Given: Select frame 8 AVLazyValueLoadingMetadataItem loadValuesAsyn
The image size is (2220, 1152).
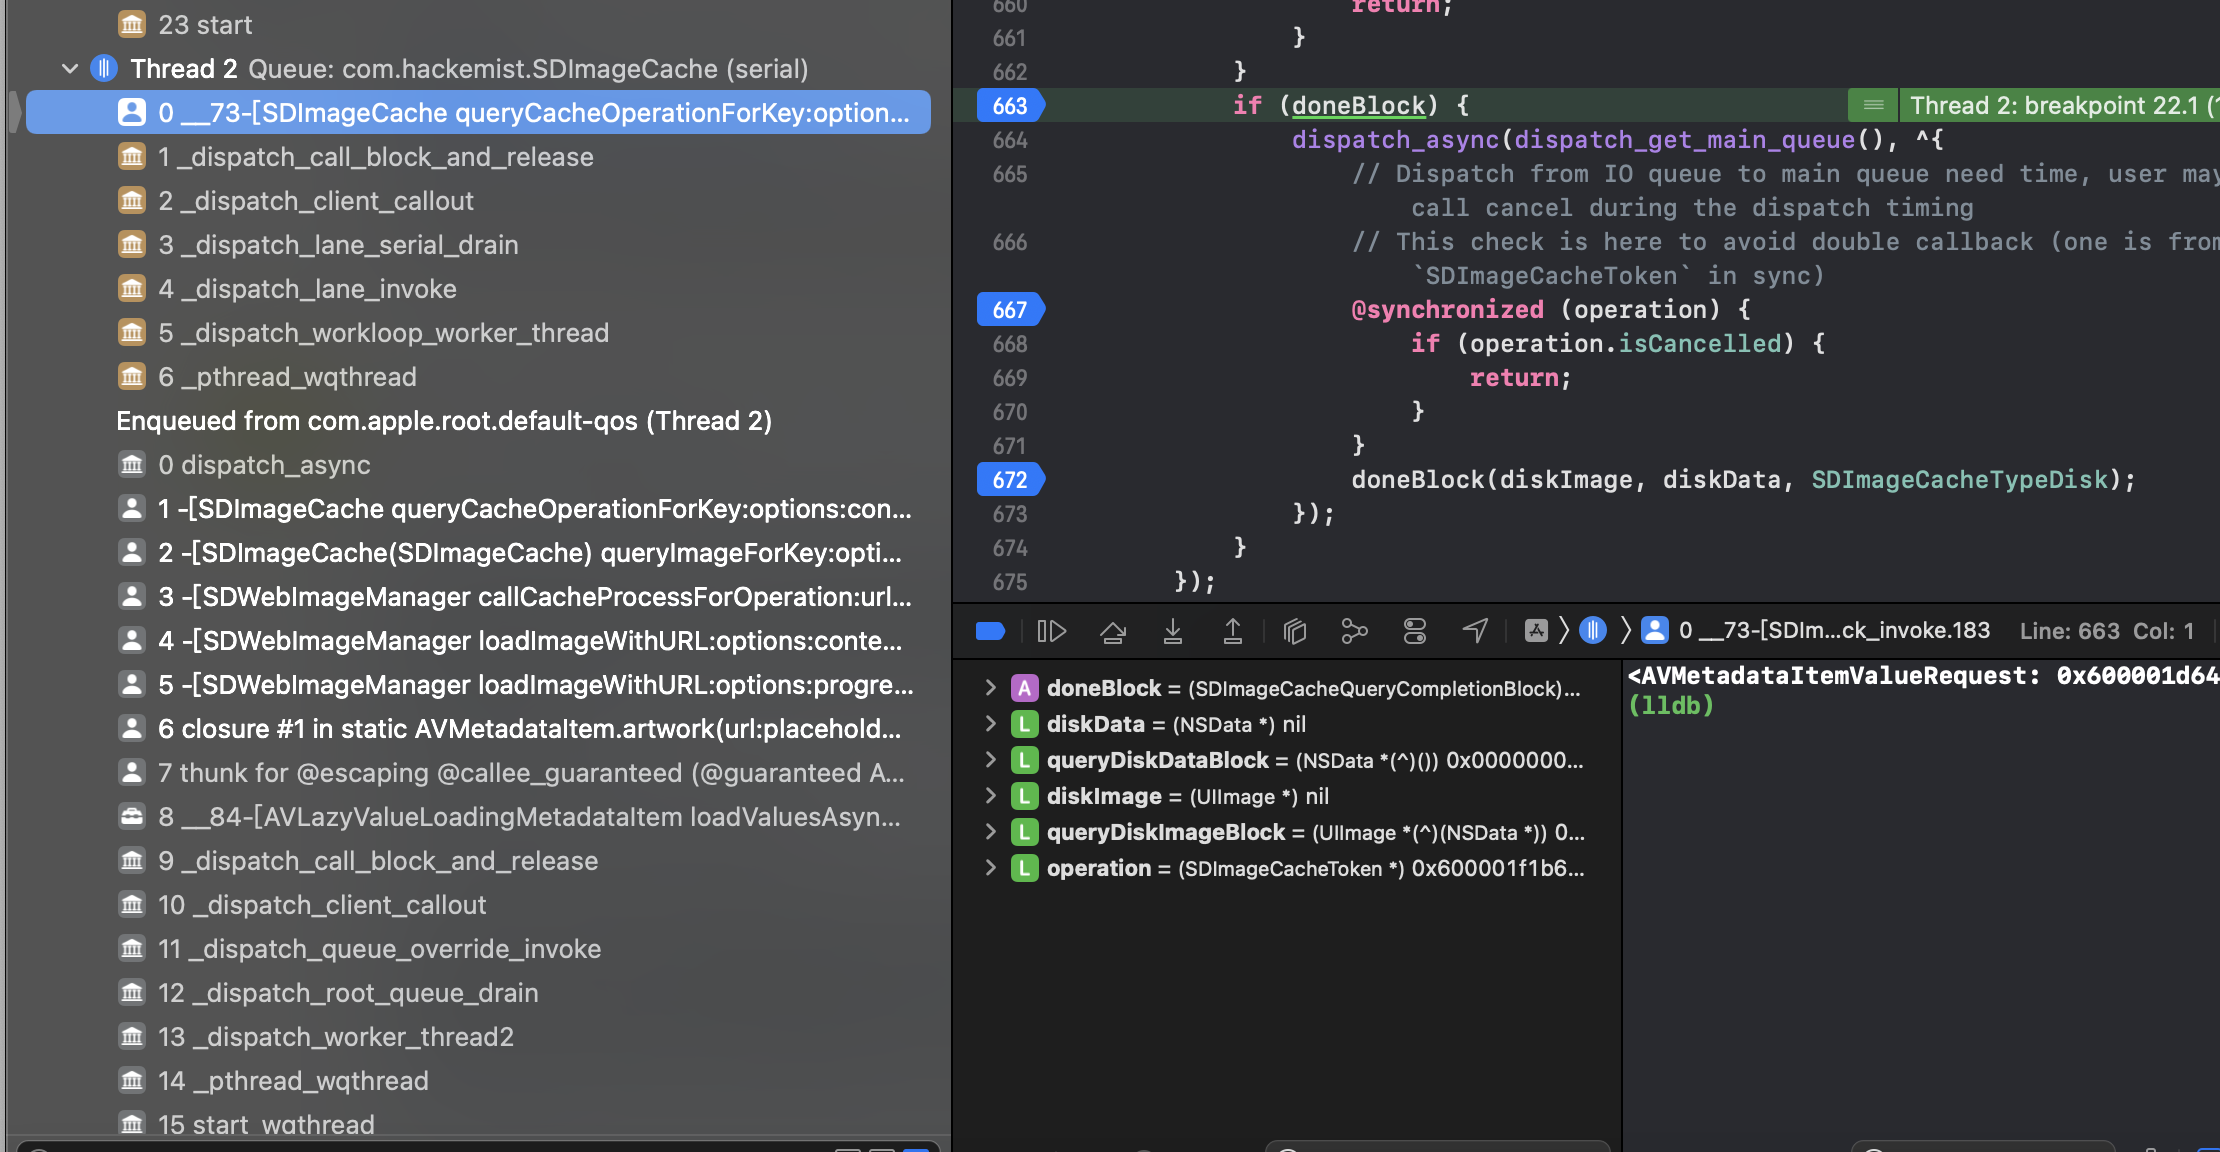Looking at the screenshot, I should point(478,817).
